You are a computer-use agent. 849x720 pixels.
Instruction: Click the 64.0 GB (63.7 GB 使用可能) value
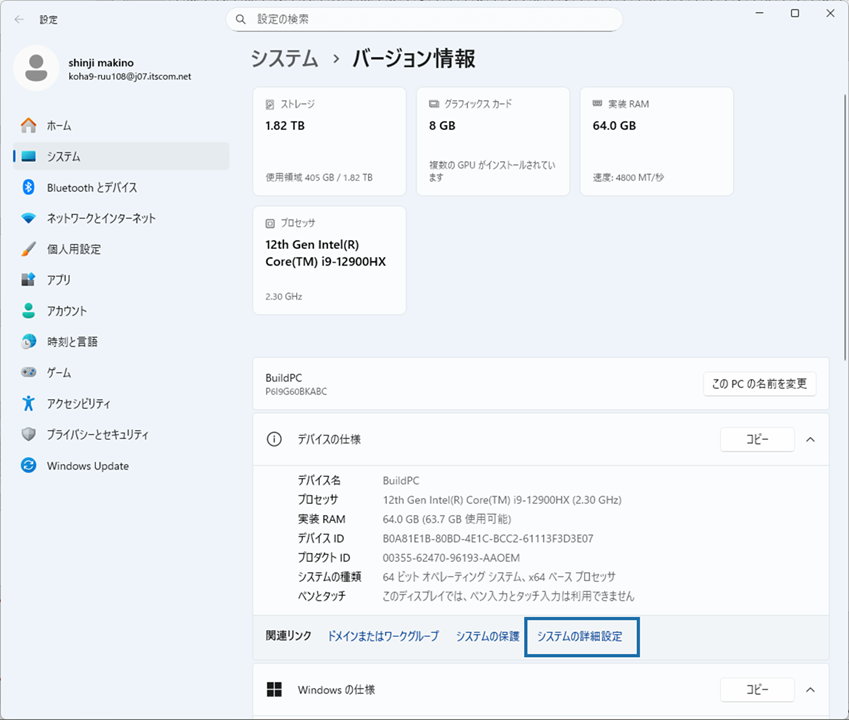(x=447, y=519)
